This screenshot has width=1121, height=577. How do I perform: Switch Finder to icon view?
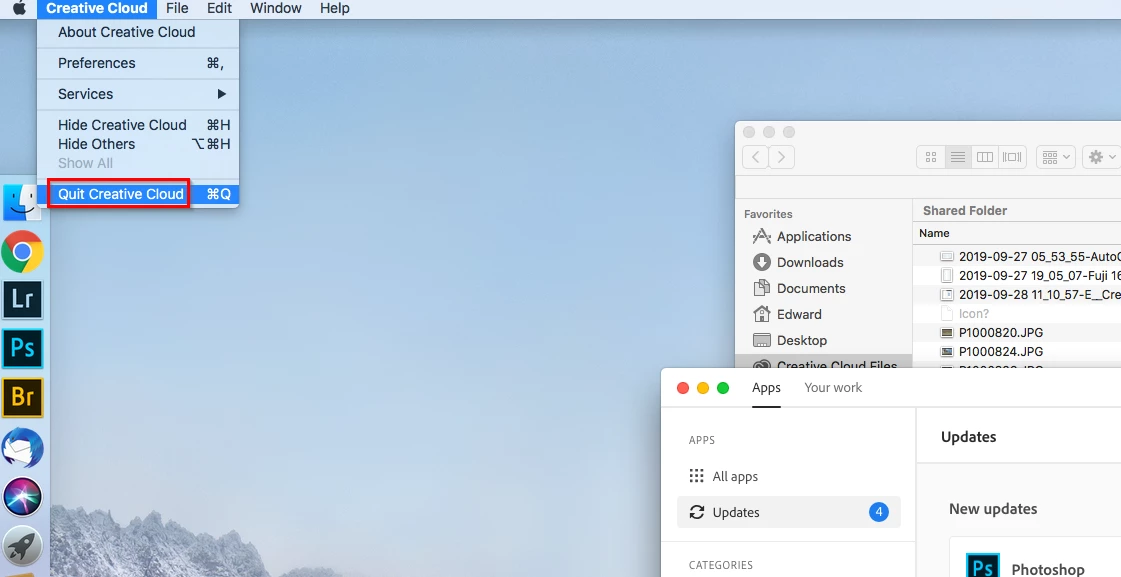coord(931,157)
